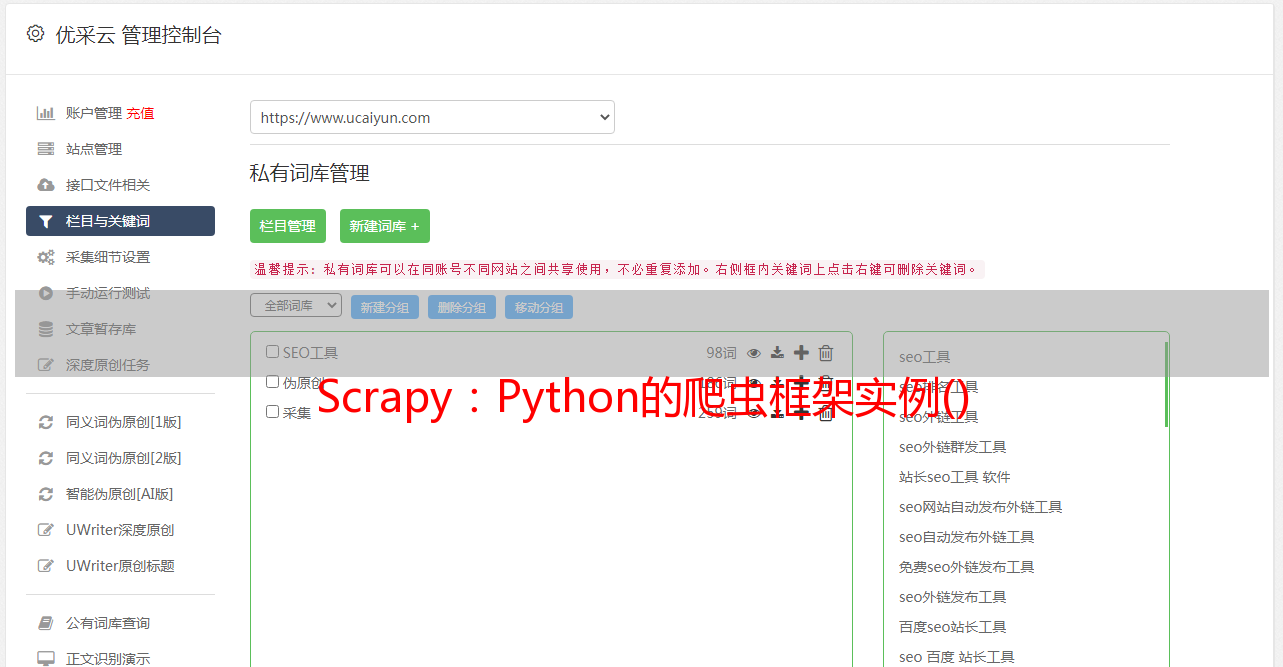Click the 新建分组 button
Image resolution: width=1283 pixels, height=667 pixels.
385,307
